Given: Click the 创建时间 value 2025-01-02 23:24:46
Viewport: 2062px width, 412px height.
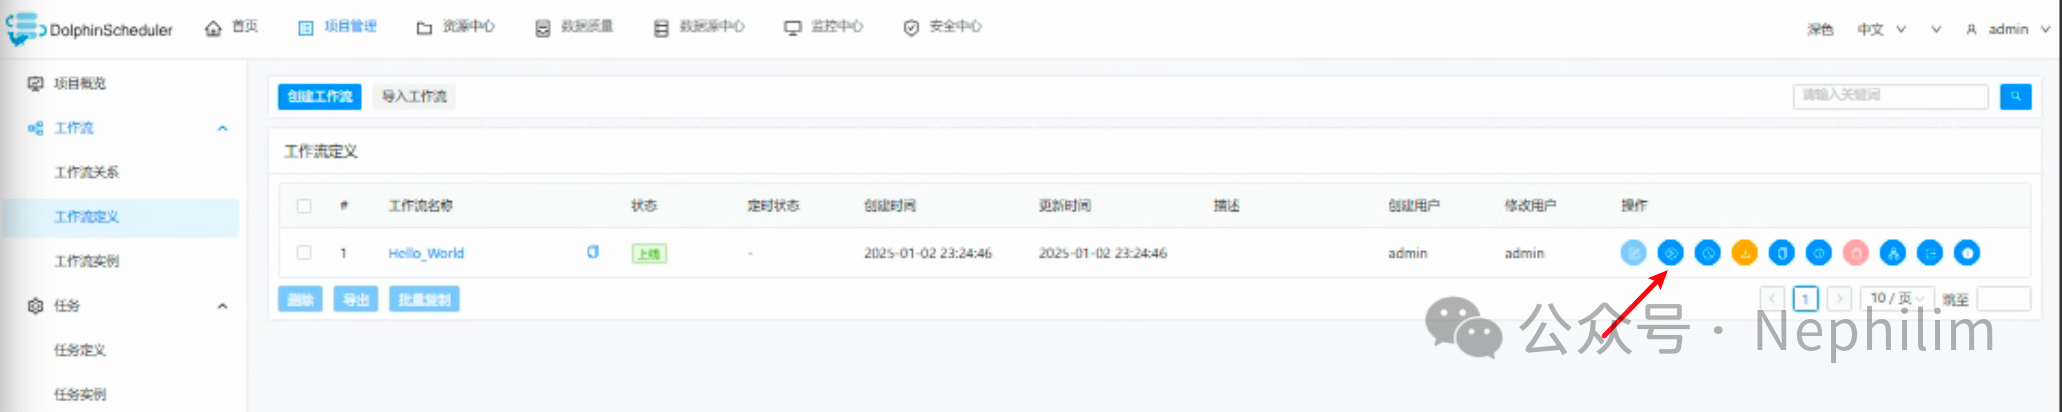Looking at the screenshot, I should click(x=928, y=253).
